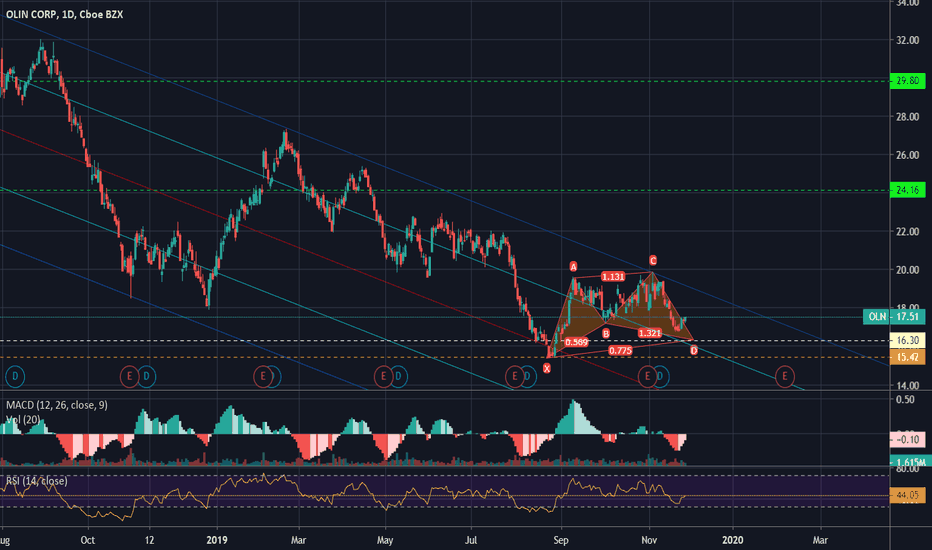Click the 1.131 ratio label
The width and height of the screenshot is (932, 550).
tap(613, 276)
